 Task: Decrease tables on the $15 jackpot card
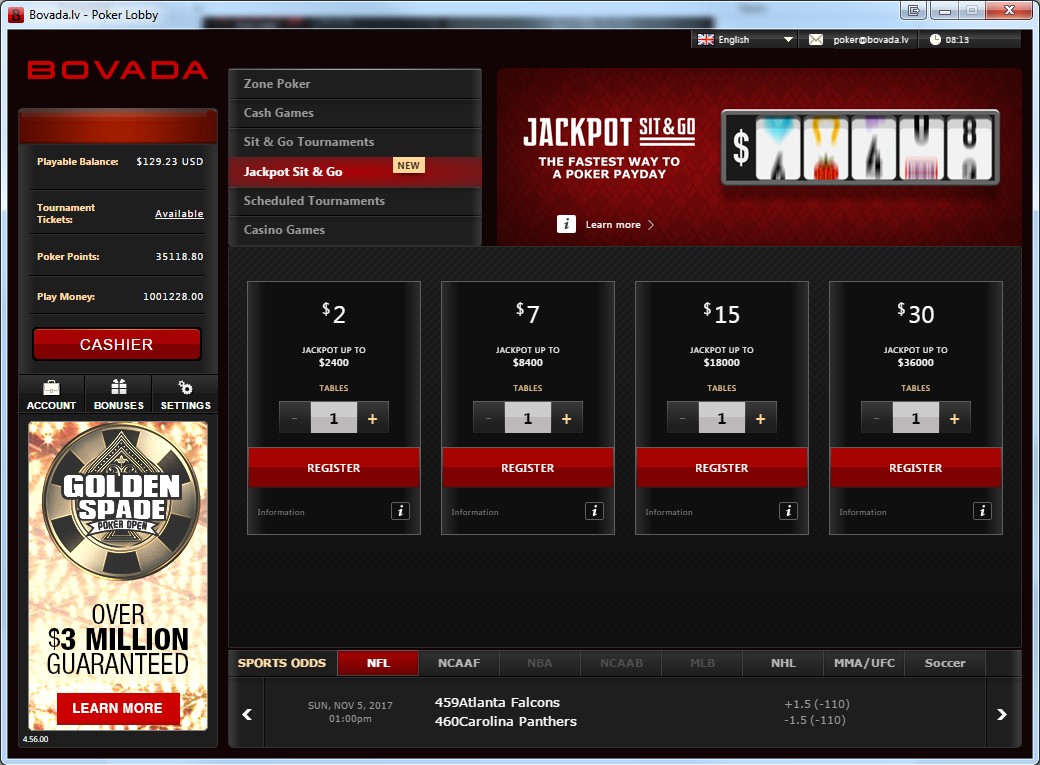tap(682, 419)
